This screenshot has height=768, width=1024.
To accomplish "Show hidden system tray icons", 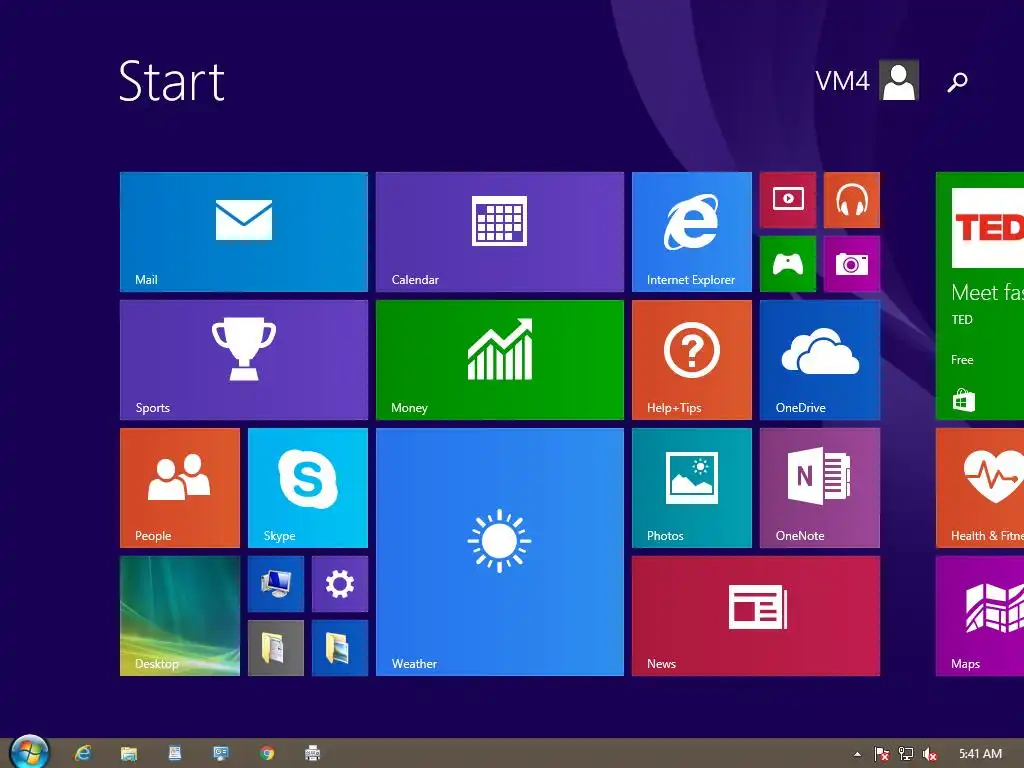I will click(x=857, y=754).
